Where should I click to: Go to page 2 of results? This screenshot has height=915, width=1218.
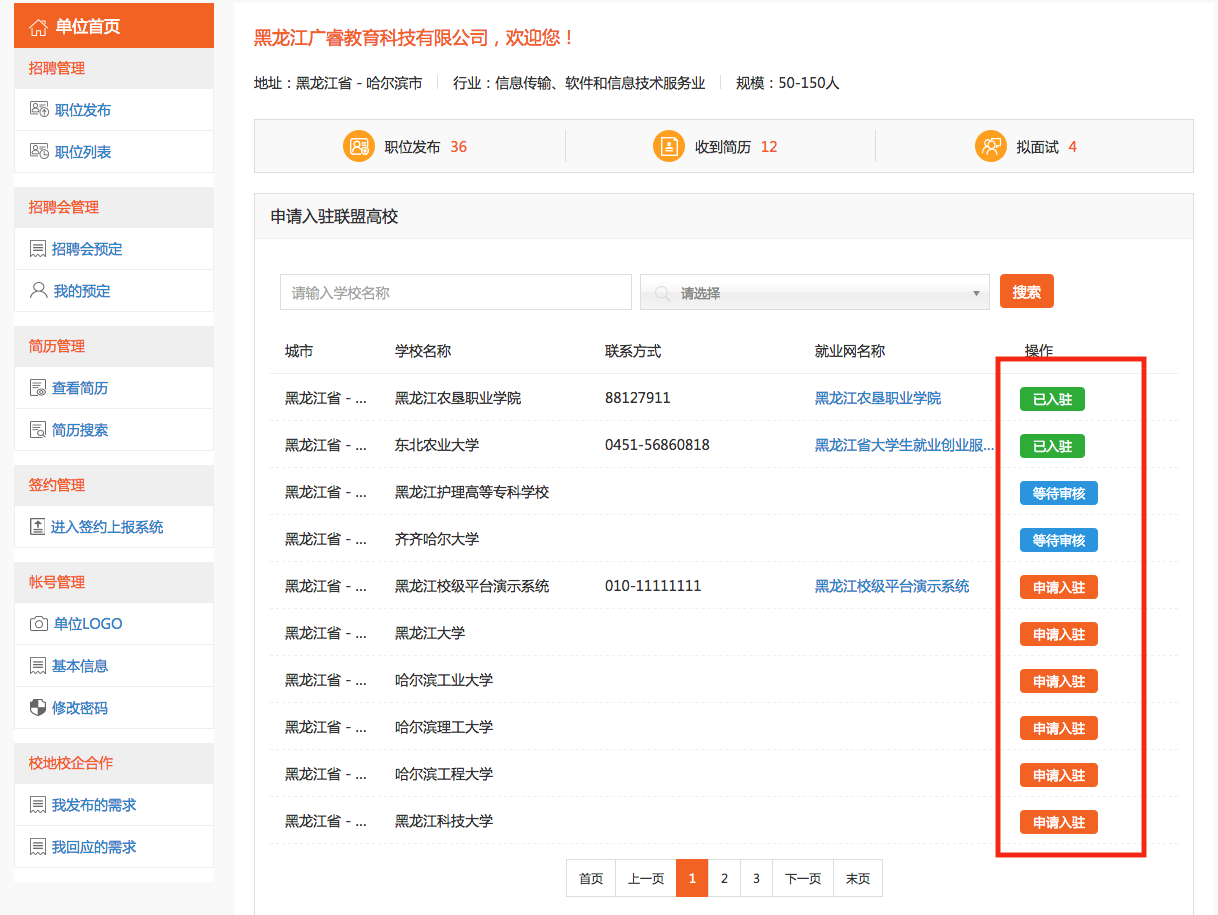(724, 879)
